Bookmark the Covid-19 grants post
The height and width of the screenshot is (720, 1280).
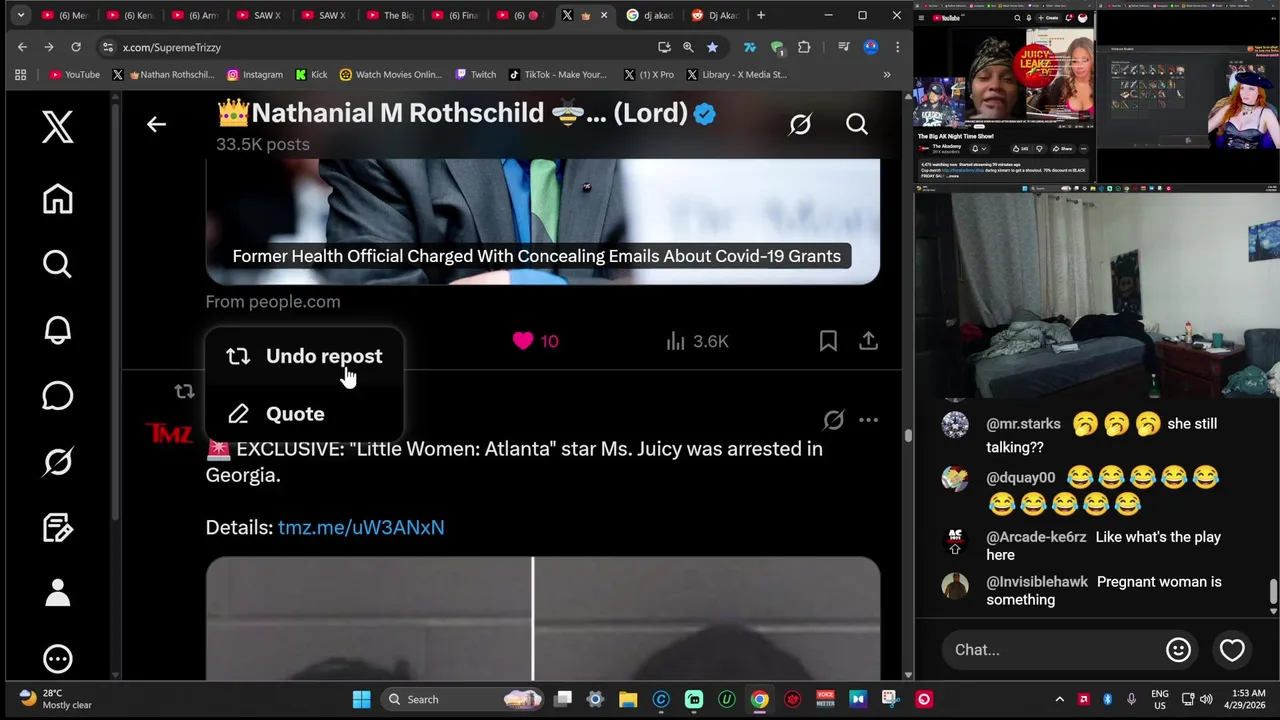[828, 341]
